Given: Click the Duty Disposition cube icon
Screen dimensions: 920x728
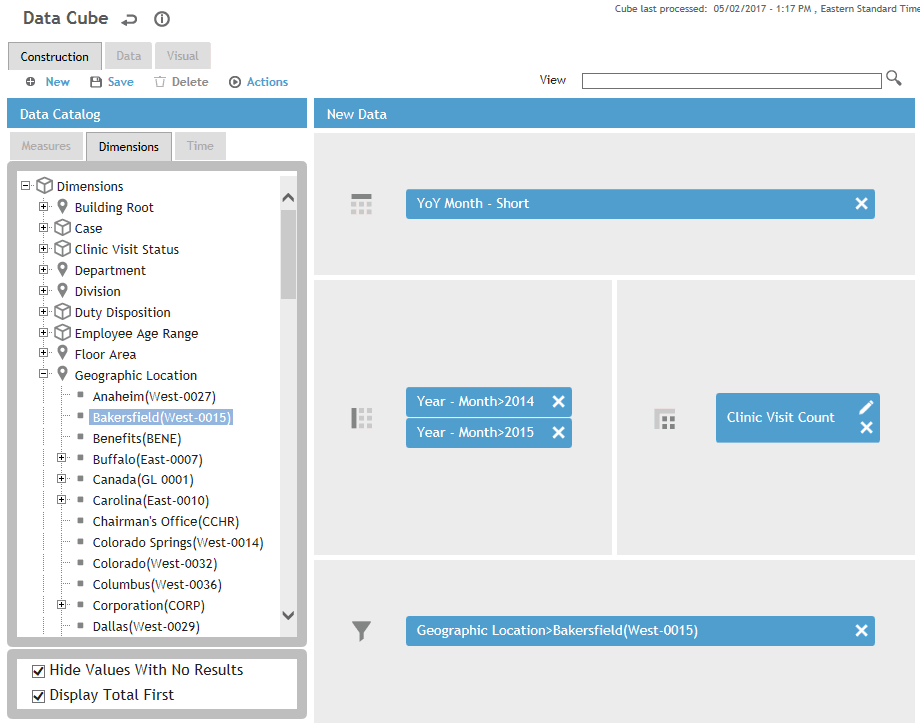Looking at the screenshot, I should pyautogui.click(x=63, y=311).
